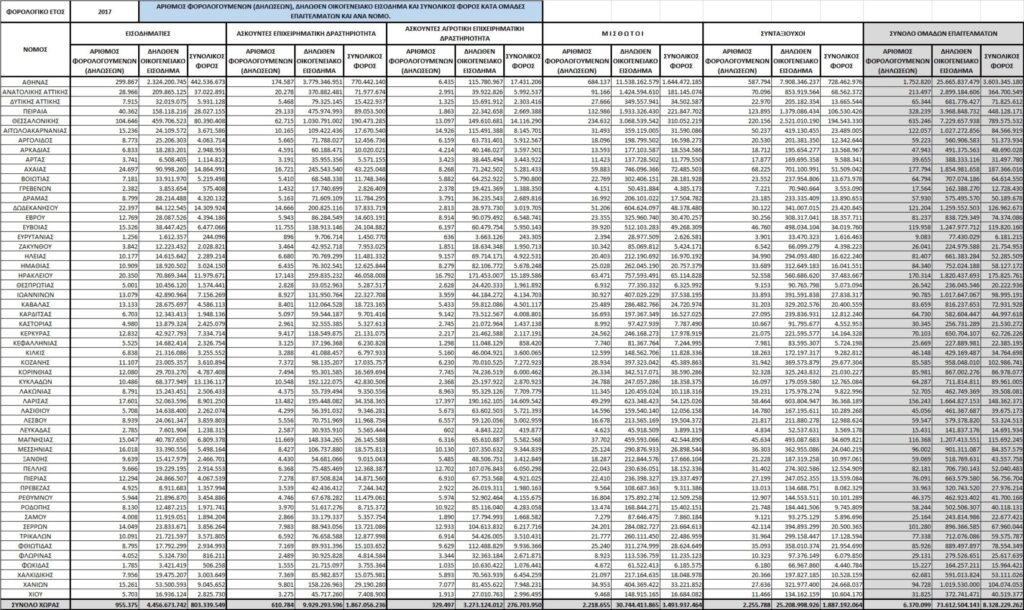The image size is (1024, 610).
Task: Select the ΚΟΡΙΝΘΙΑΣ row label
Action: click(x=35, y=372)
